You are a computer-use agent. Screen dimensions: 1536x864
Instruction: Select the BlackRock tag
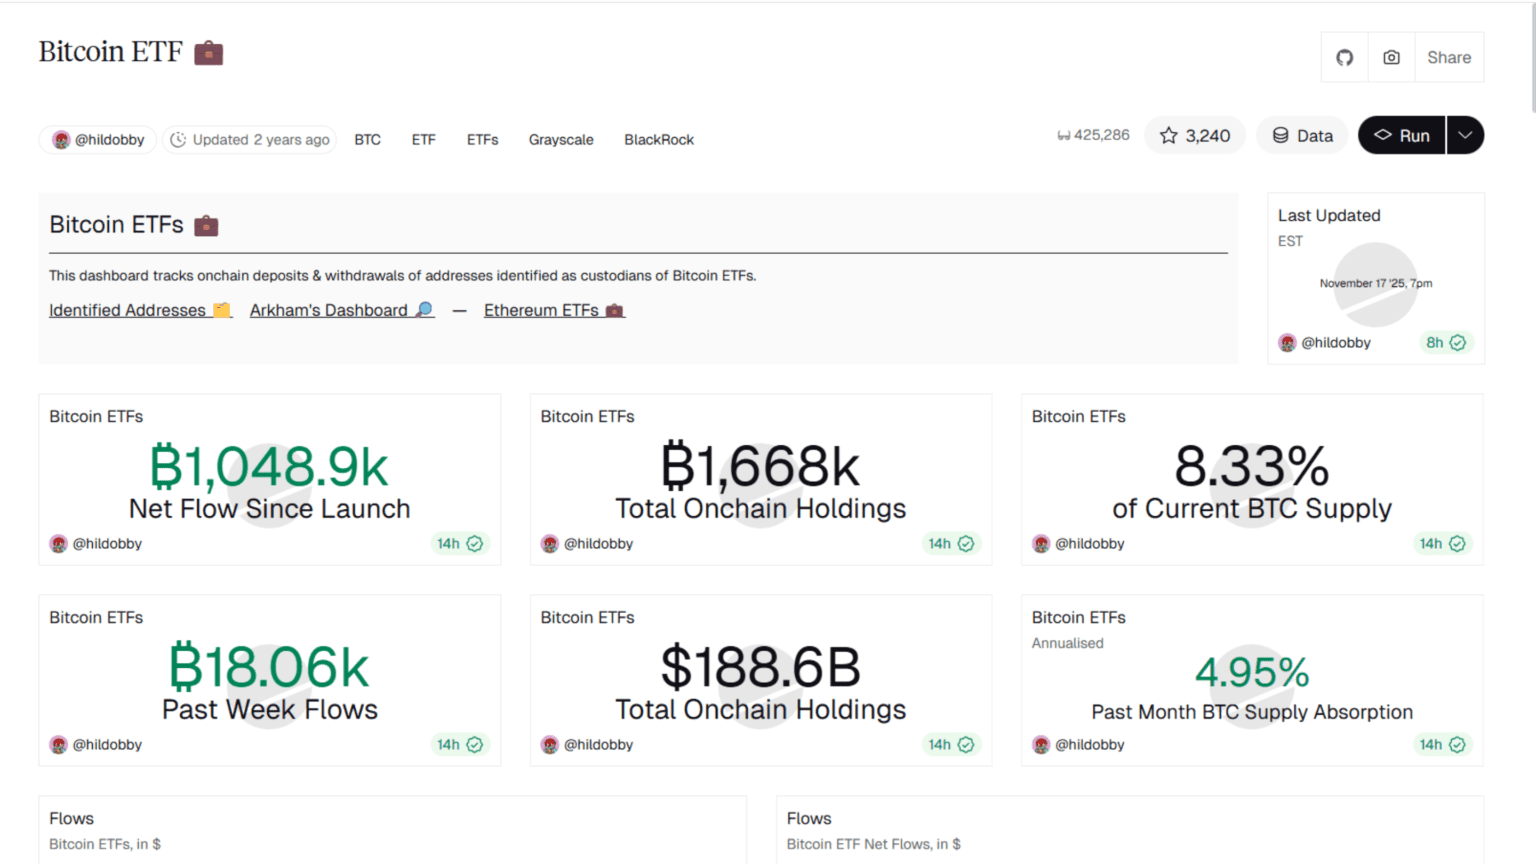pyautogui.click(x=659, y=140)
